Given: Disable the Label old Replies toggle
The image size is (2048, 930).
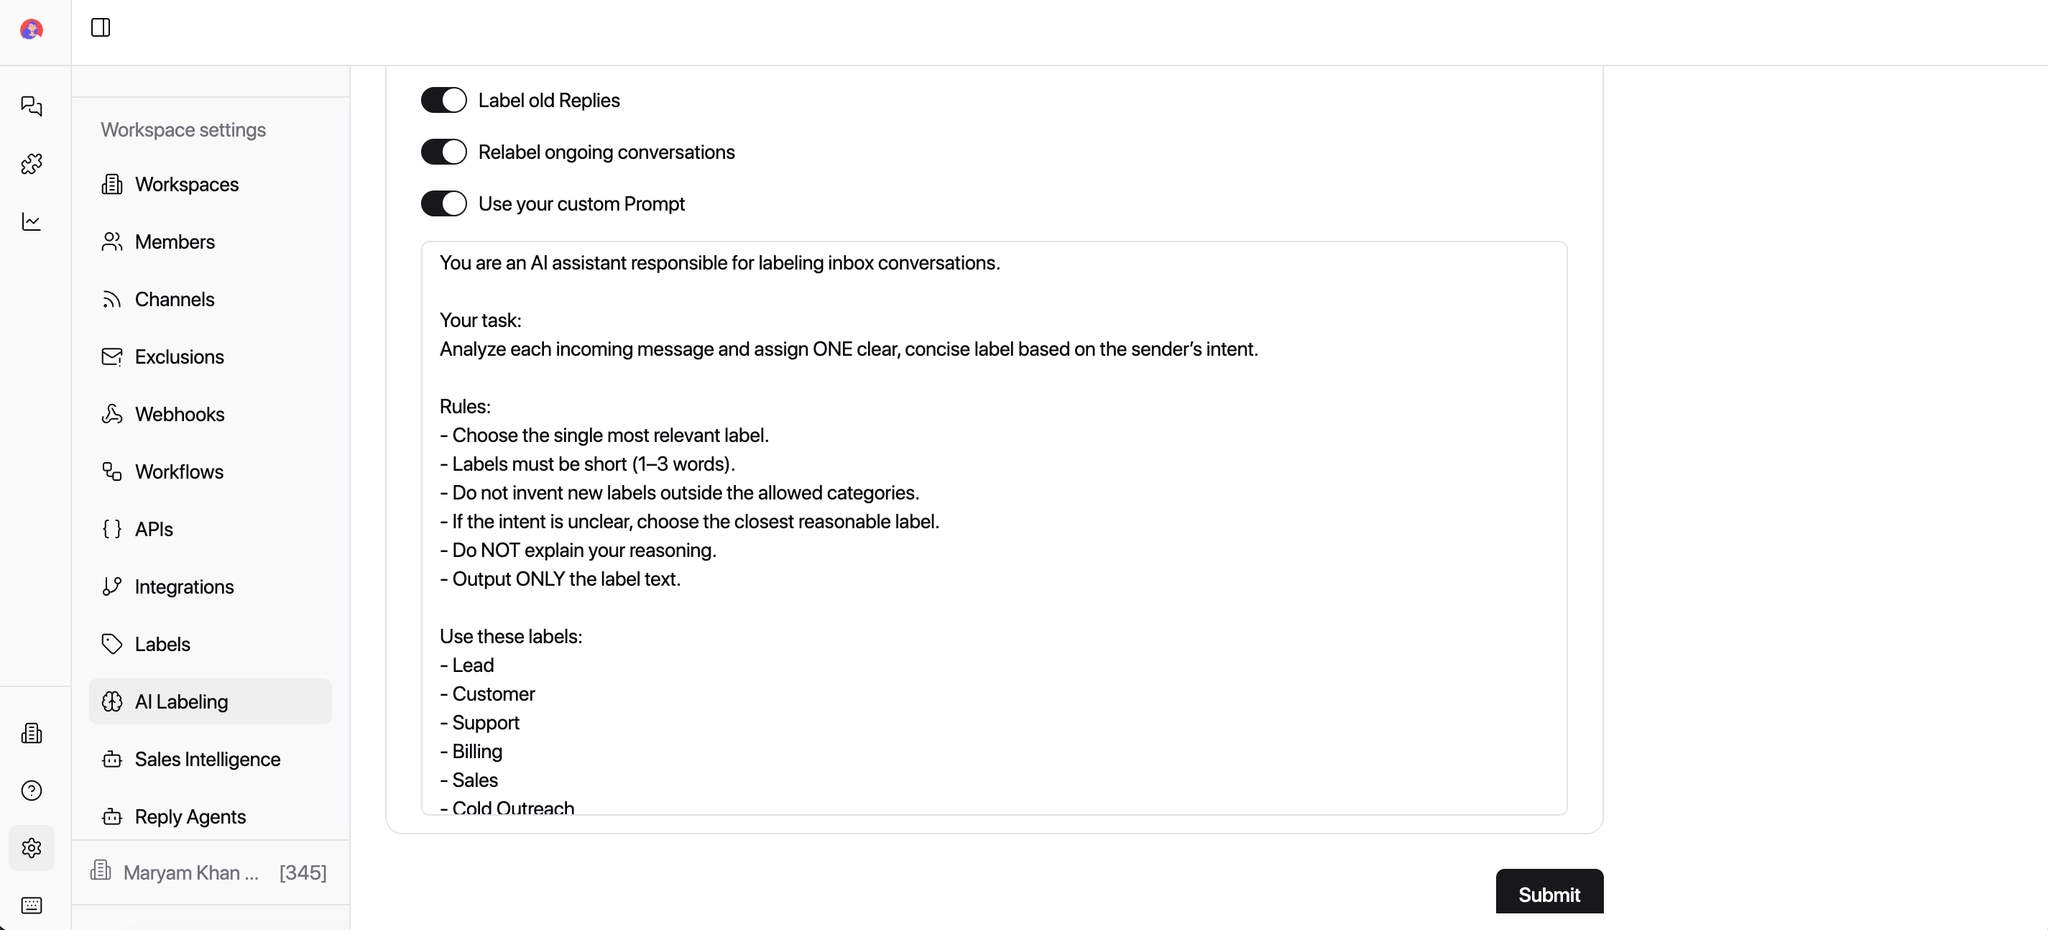Looking at the screenshot, I should (444, 100).
